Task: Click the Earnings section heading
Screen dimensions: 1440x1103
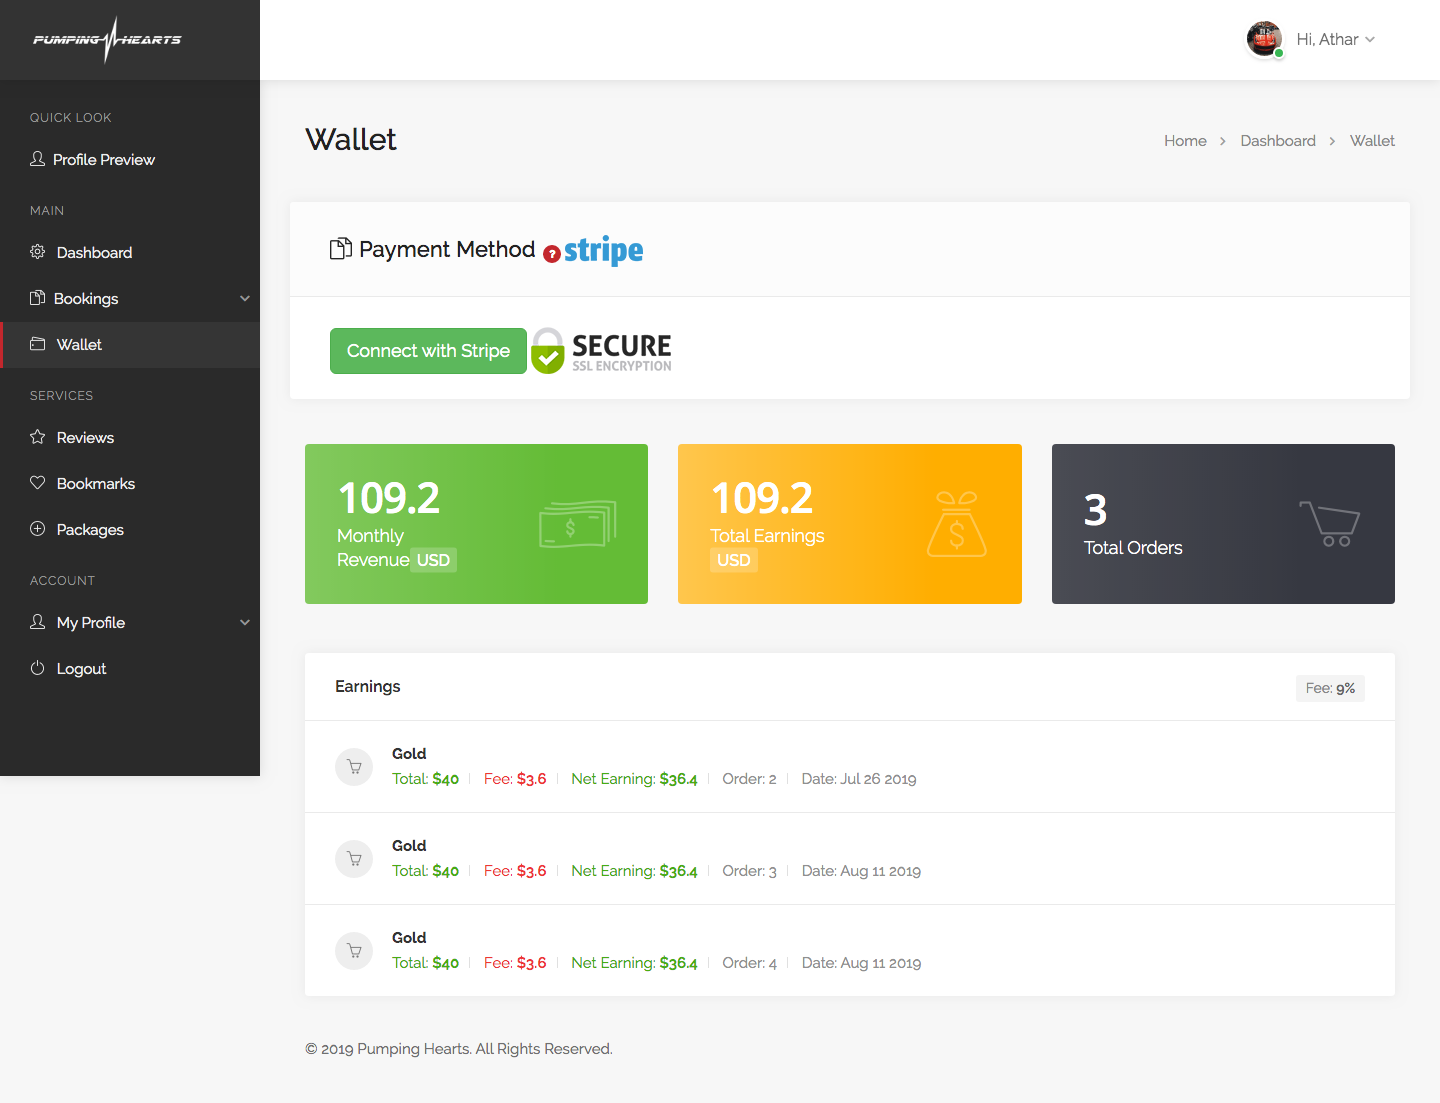Action: pos(367,686)
